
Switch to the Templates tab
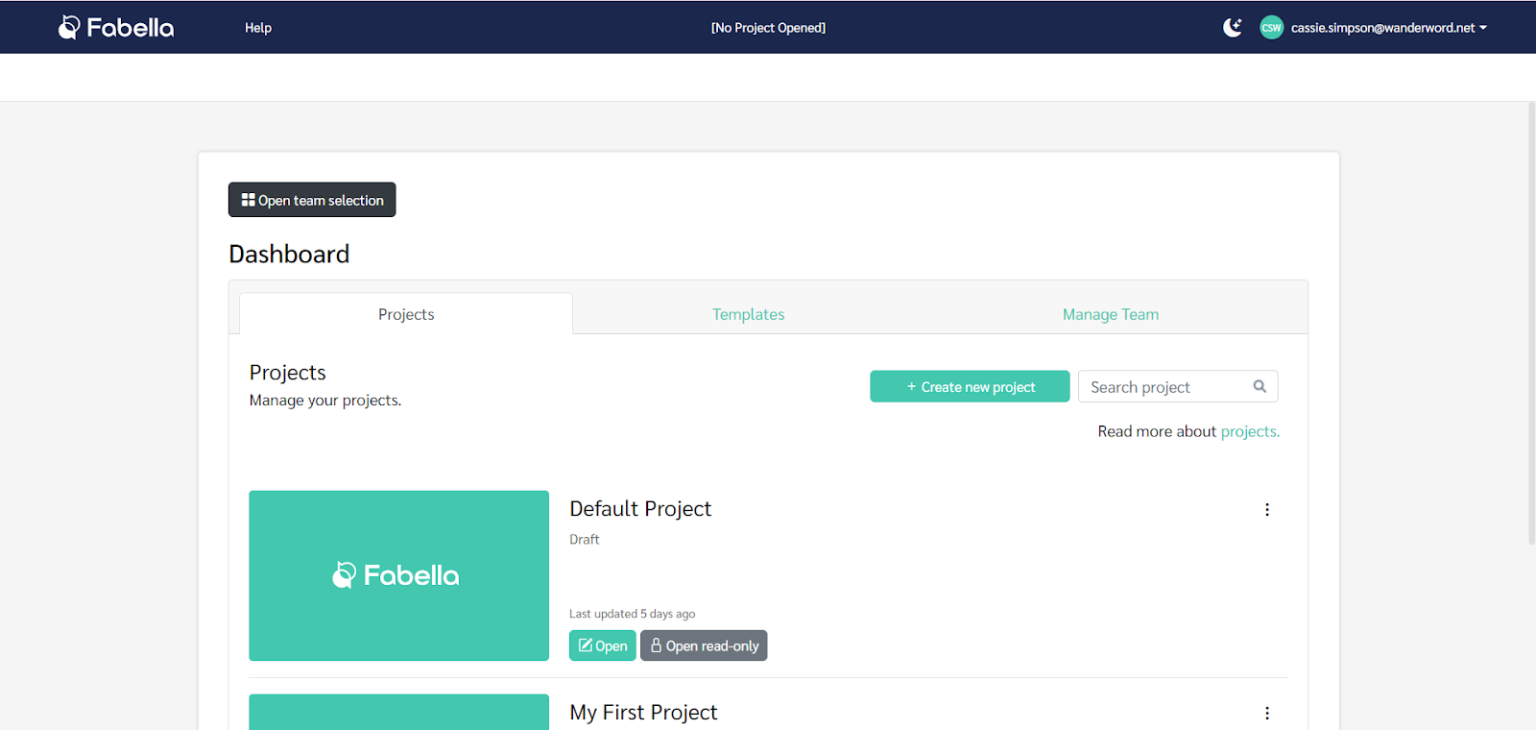[748, 313]
